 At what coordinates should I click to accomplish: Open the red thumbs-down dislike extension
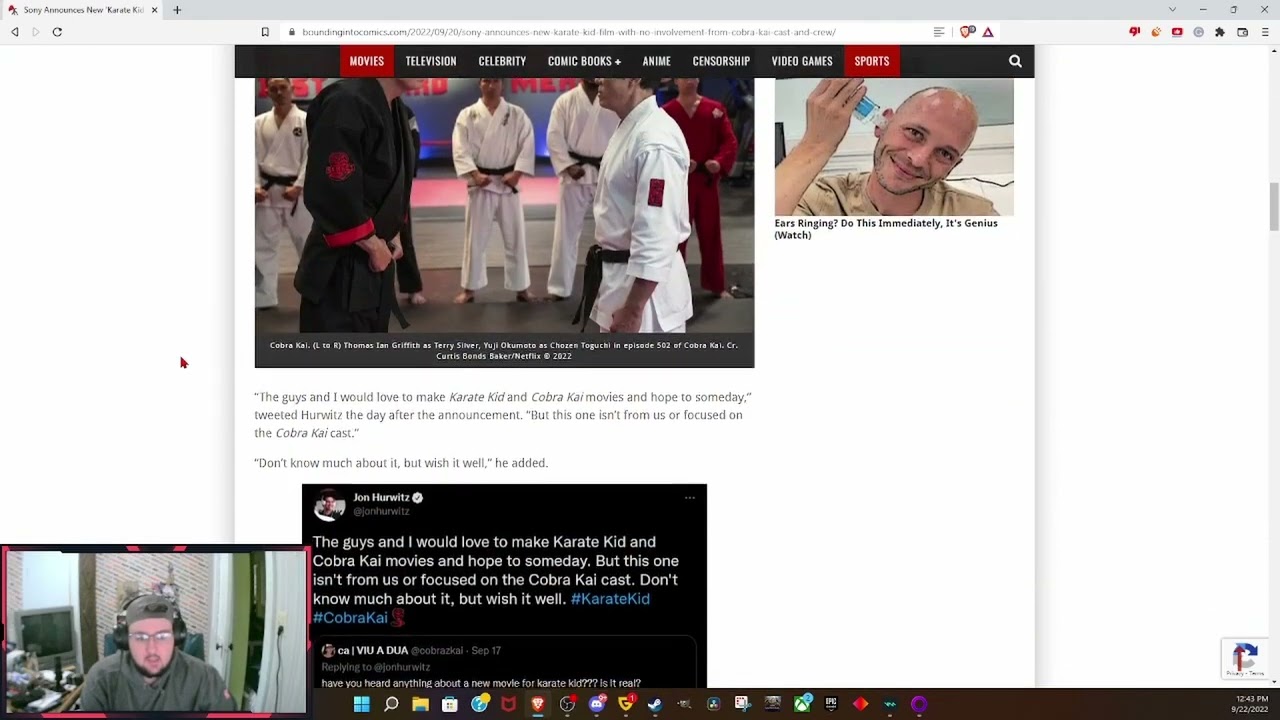pos(1134,32)
